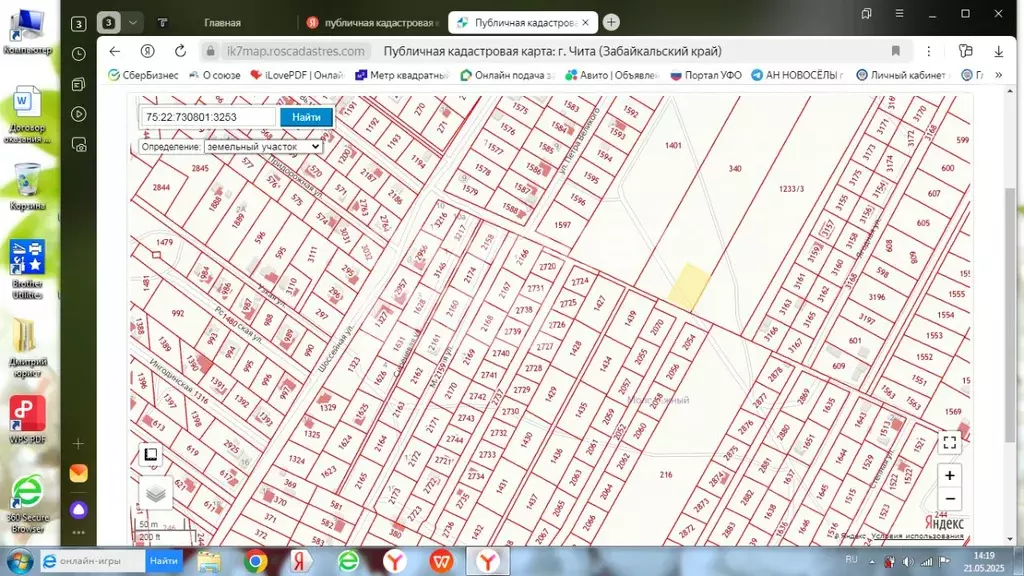Image resolution: width=1024 pixels, height=576 pixels.
Task: Reload the cadastral map page
Action: tap(180, 51)
